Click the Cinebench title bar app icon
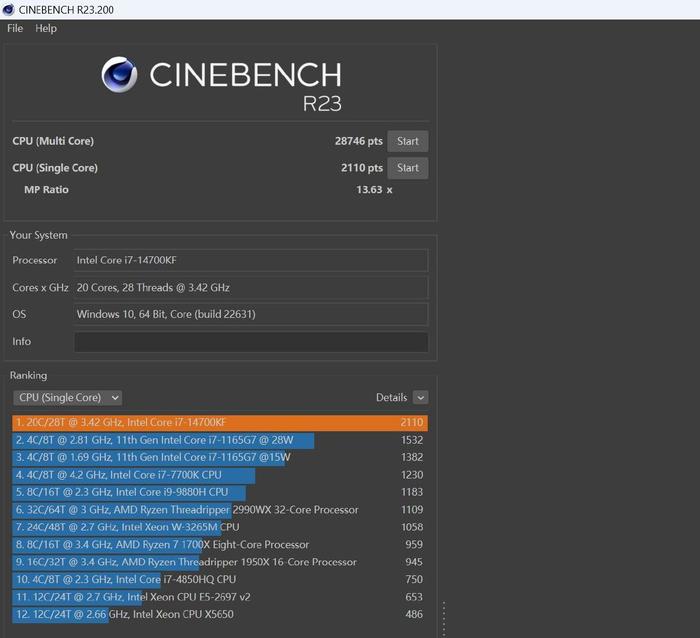This screenshot has height=638, width=700. pyautogui.click(x=9, y=9)
